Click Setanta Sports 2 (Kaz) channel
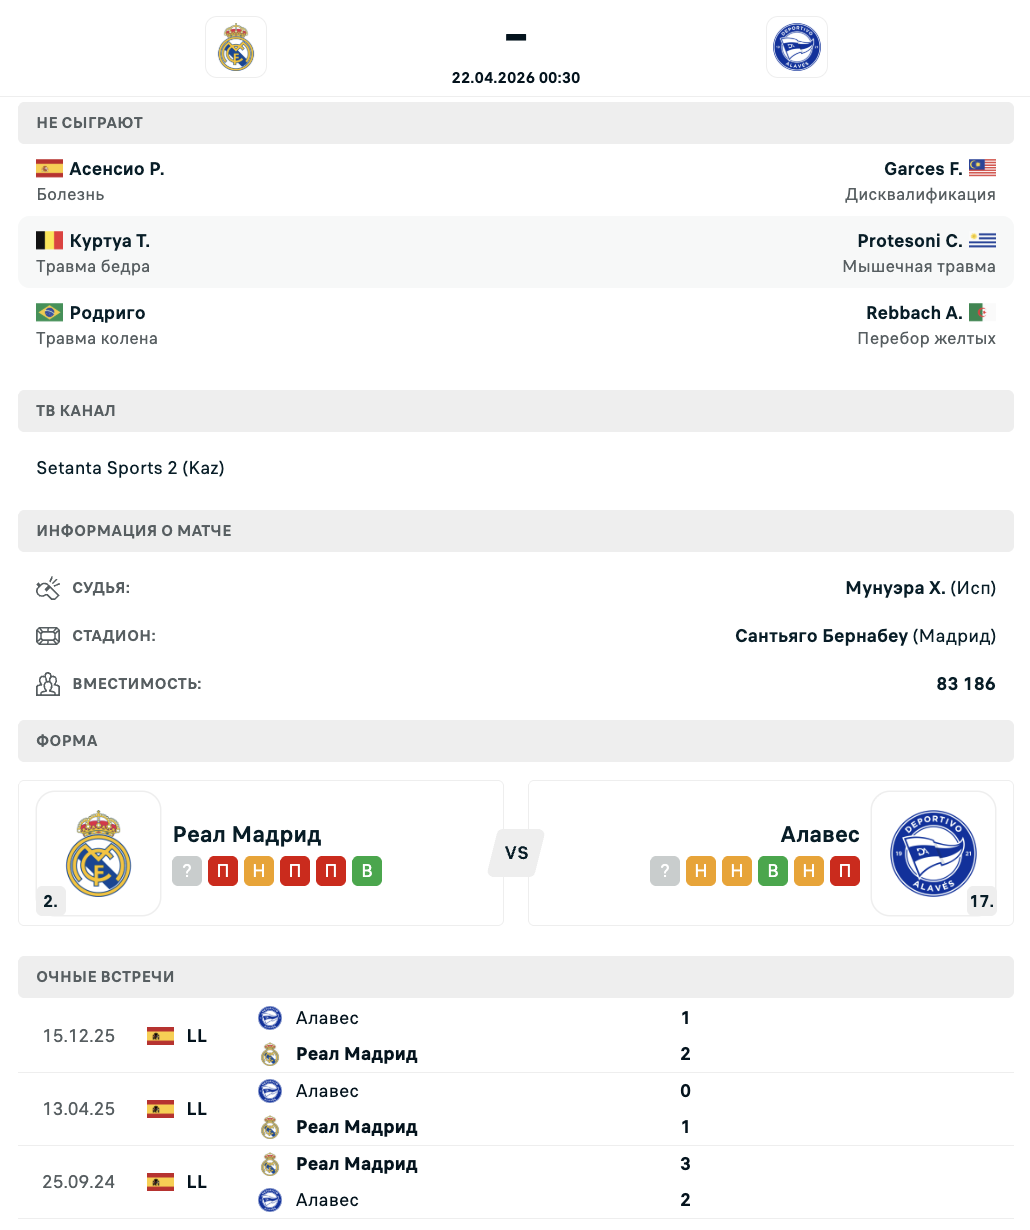 [x=130, y=468]
